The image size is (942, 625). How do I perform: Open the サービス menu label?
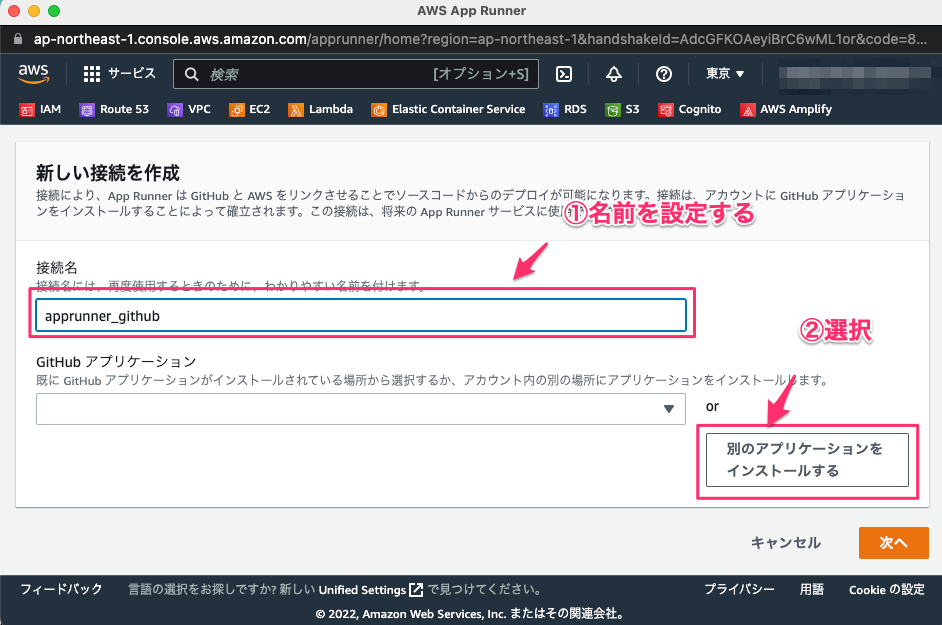click(x=132, y=73)
